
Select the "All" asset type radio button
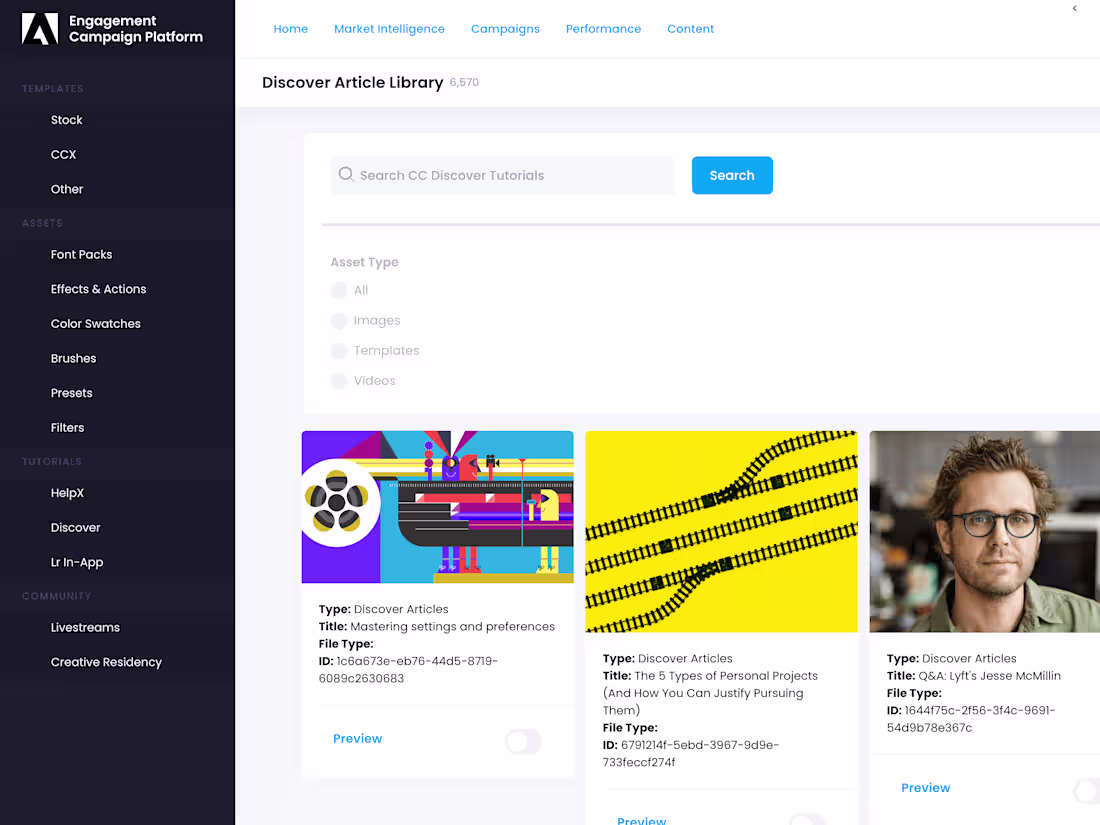point(339,290)
